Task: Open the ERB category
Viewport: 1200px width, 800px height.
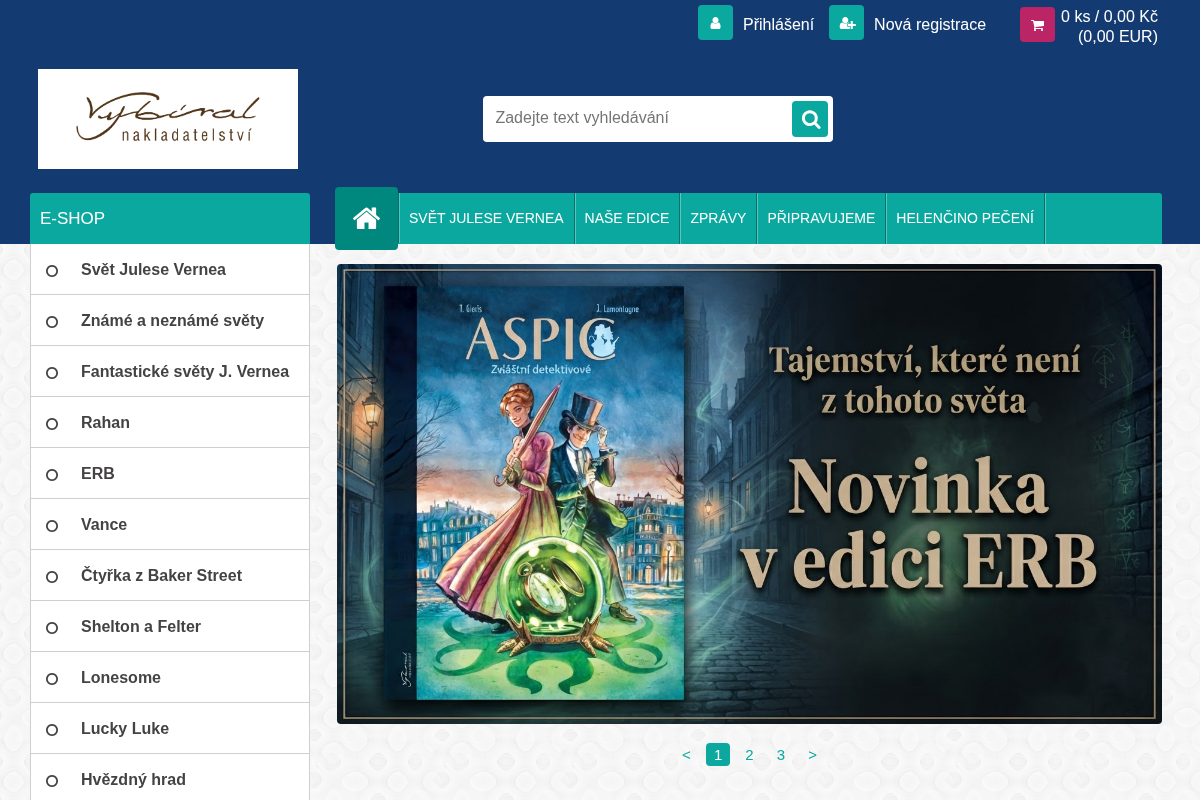Action: (170, 474)
